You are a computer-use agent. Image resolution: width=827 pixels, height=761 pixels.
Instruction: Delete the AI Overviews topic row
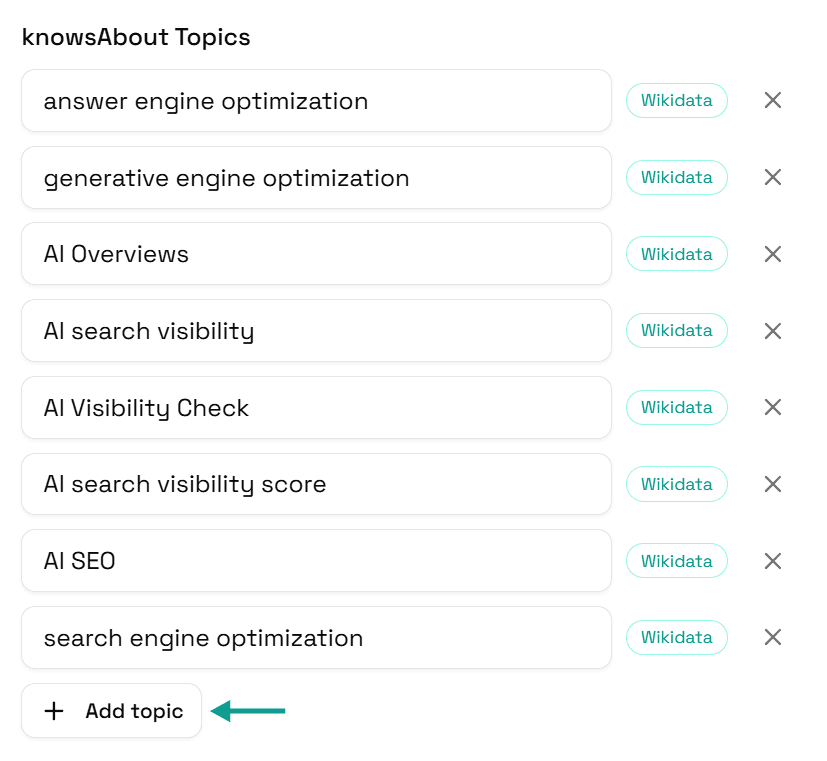(773, 254)
